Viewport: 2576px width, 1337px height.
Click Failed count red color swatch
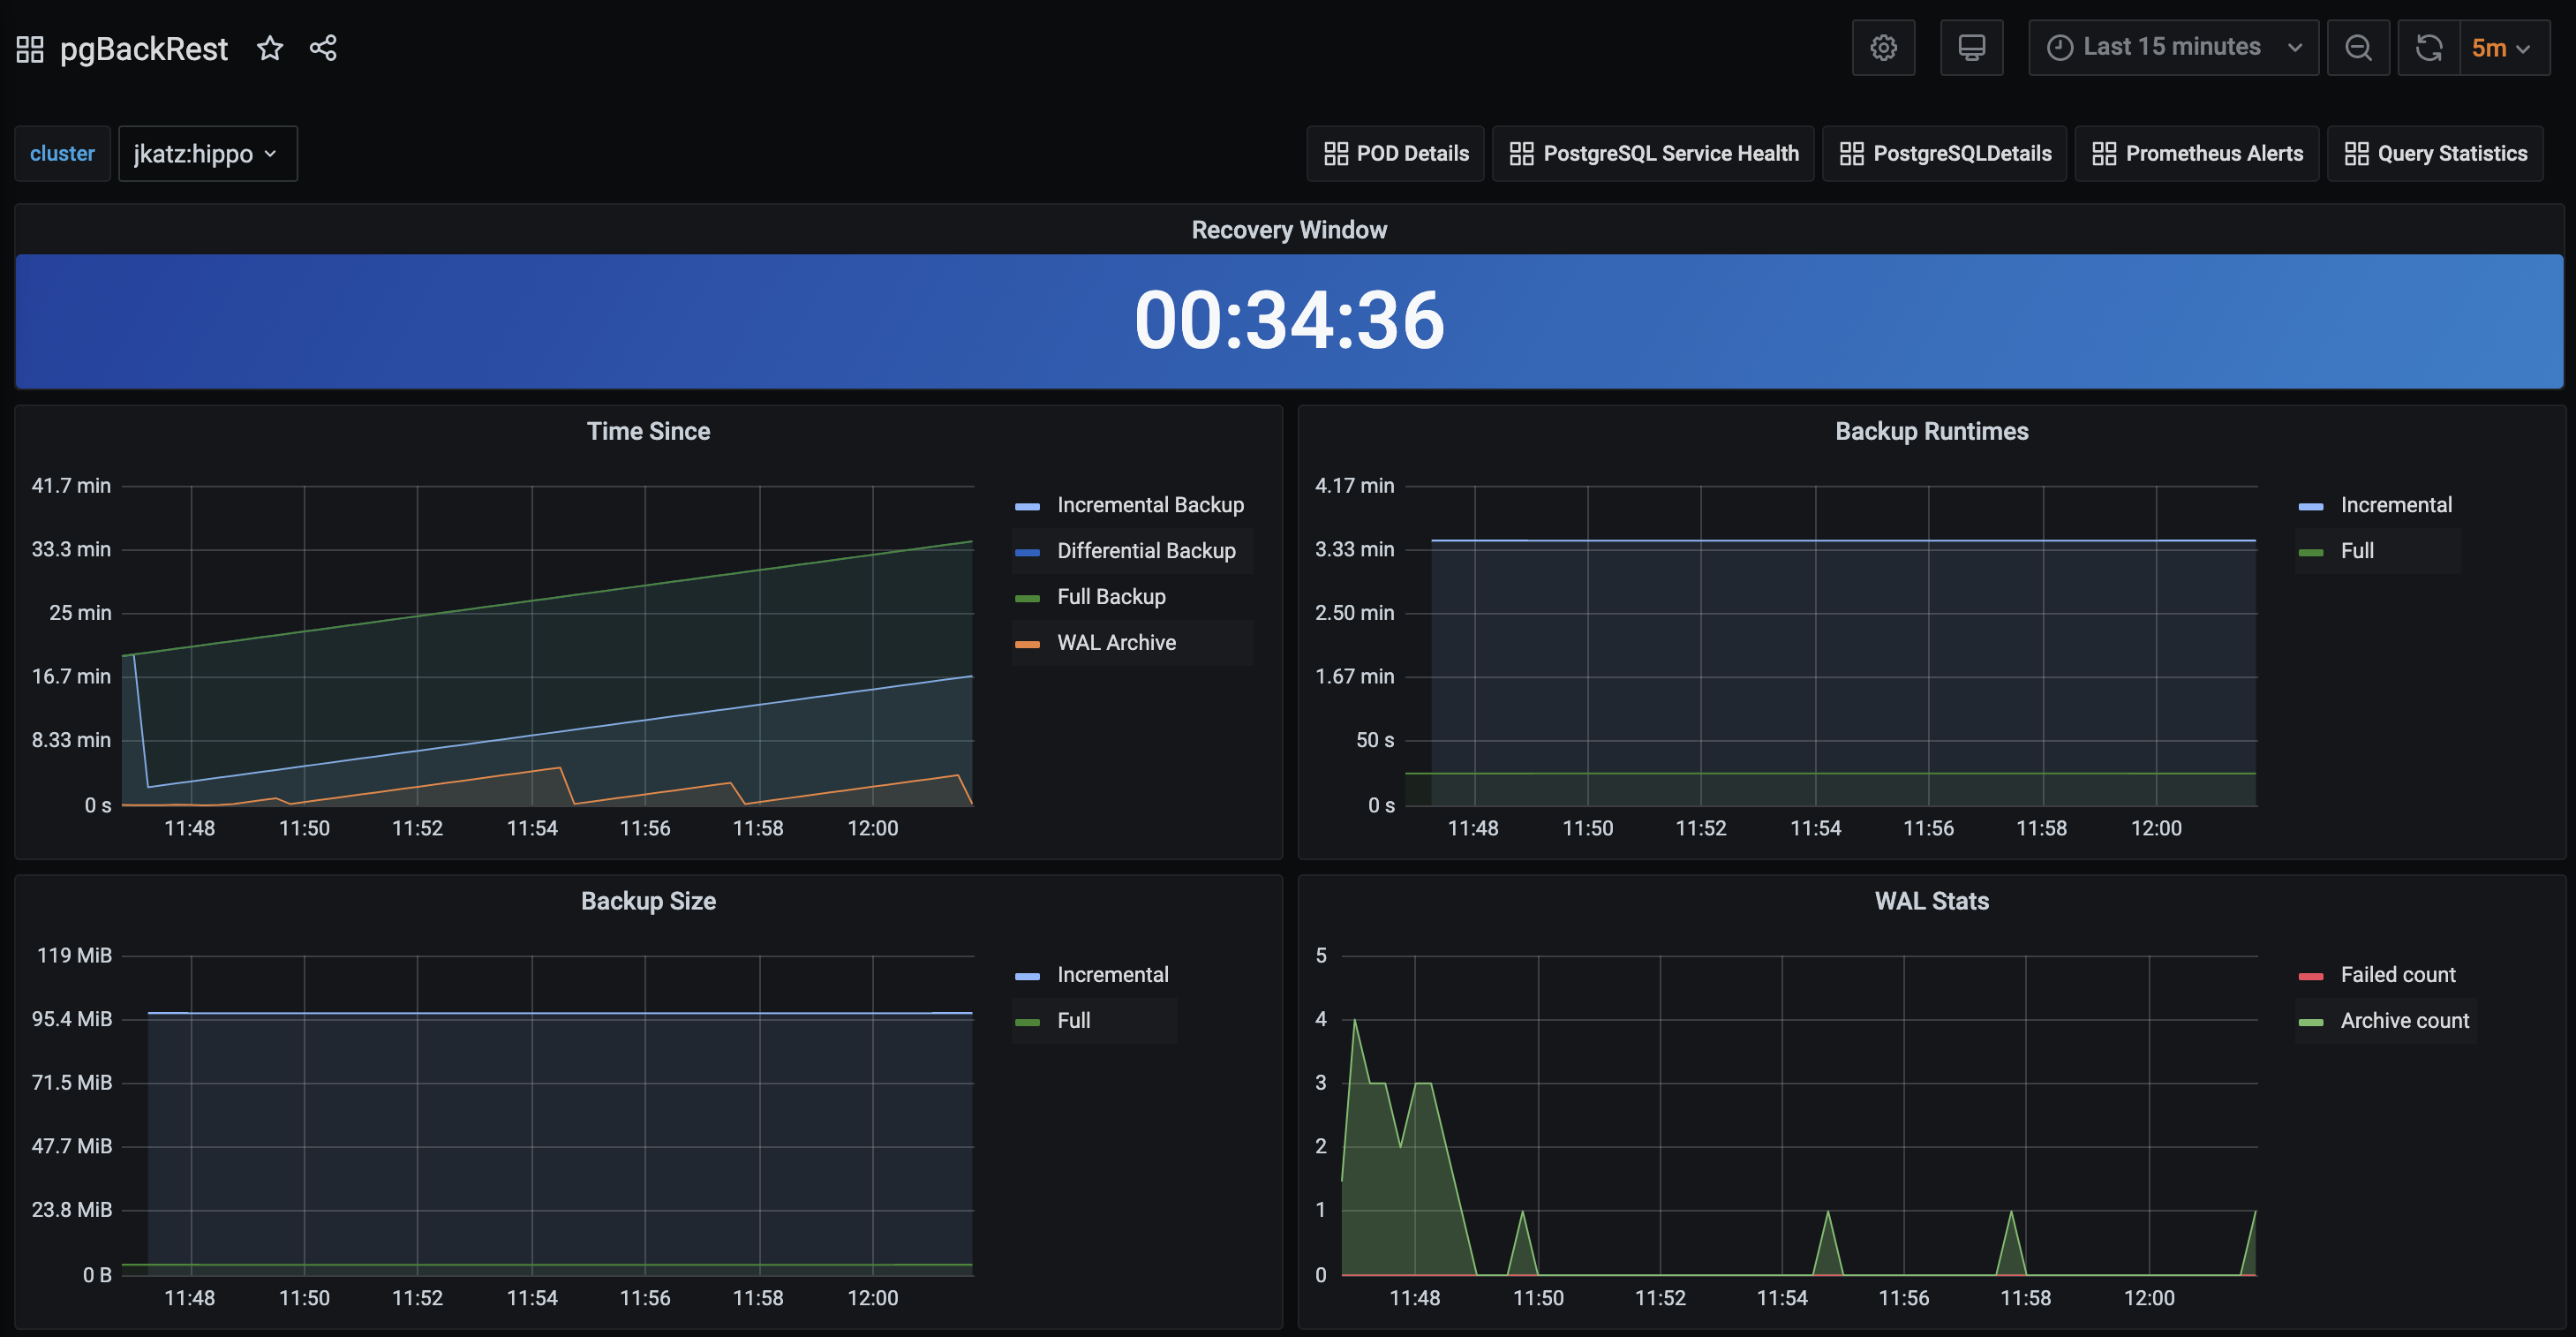click(2310, 977)
